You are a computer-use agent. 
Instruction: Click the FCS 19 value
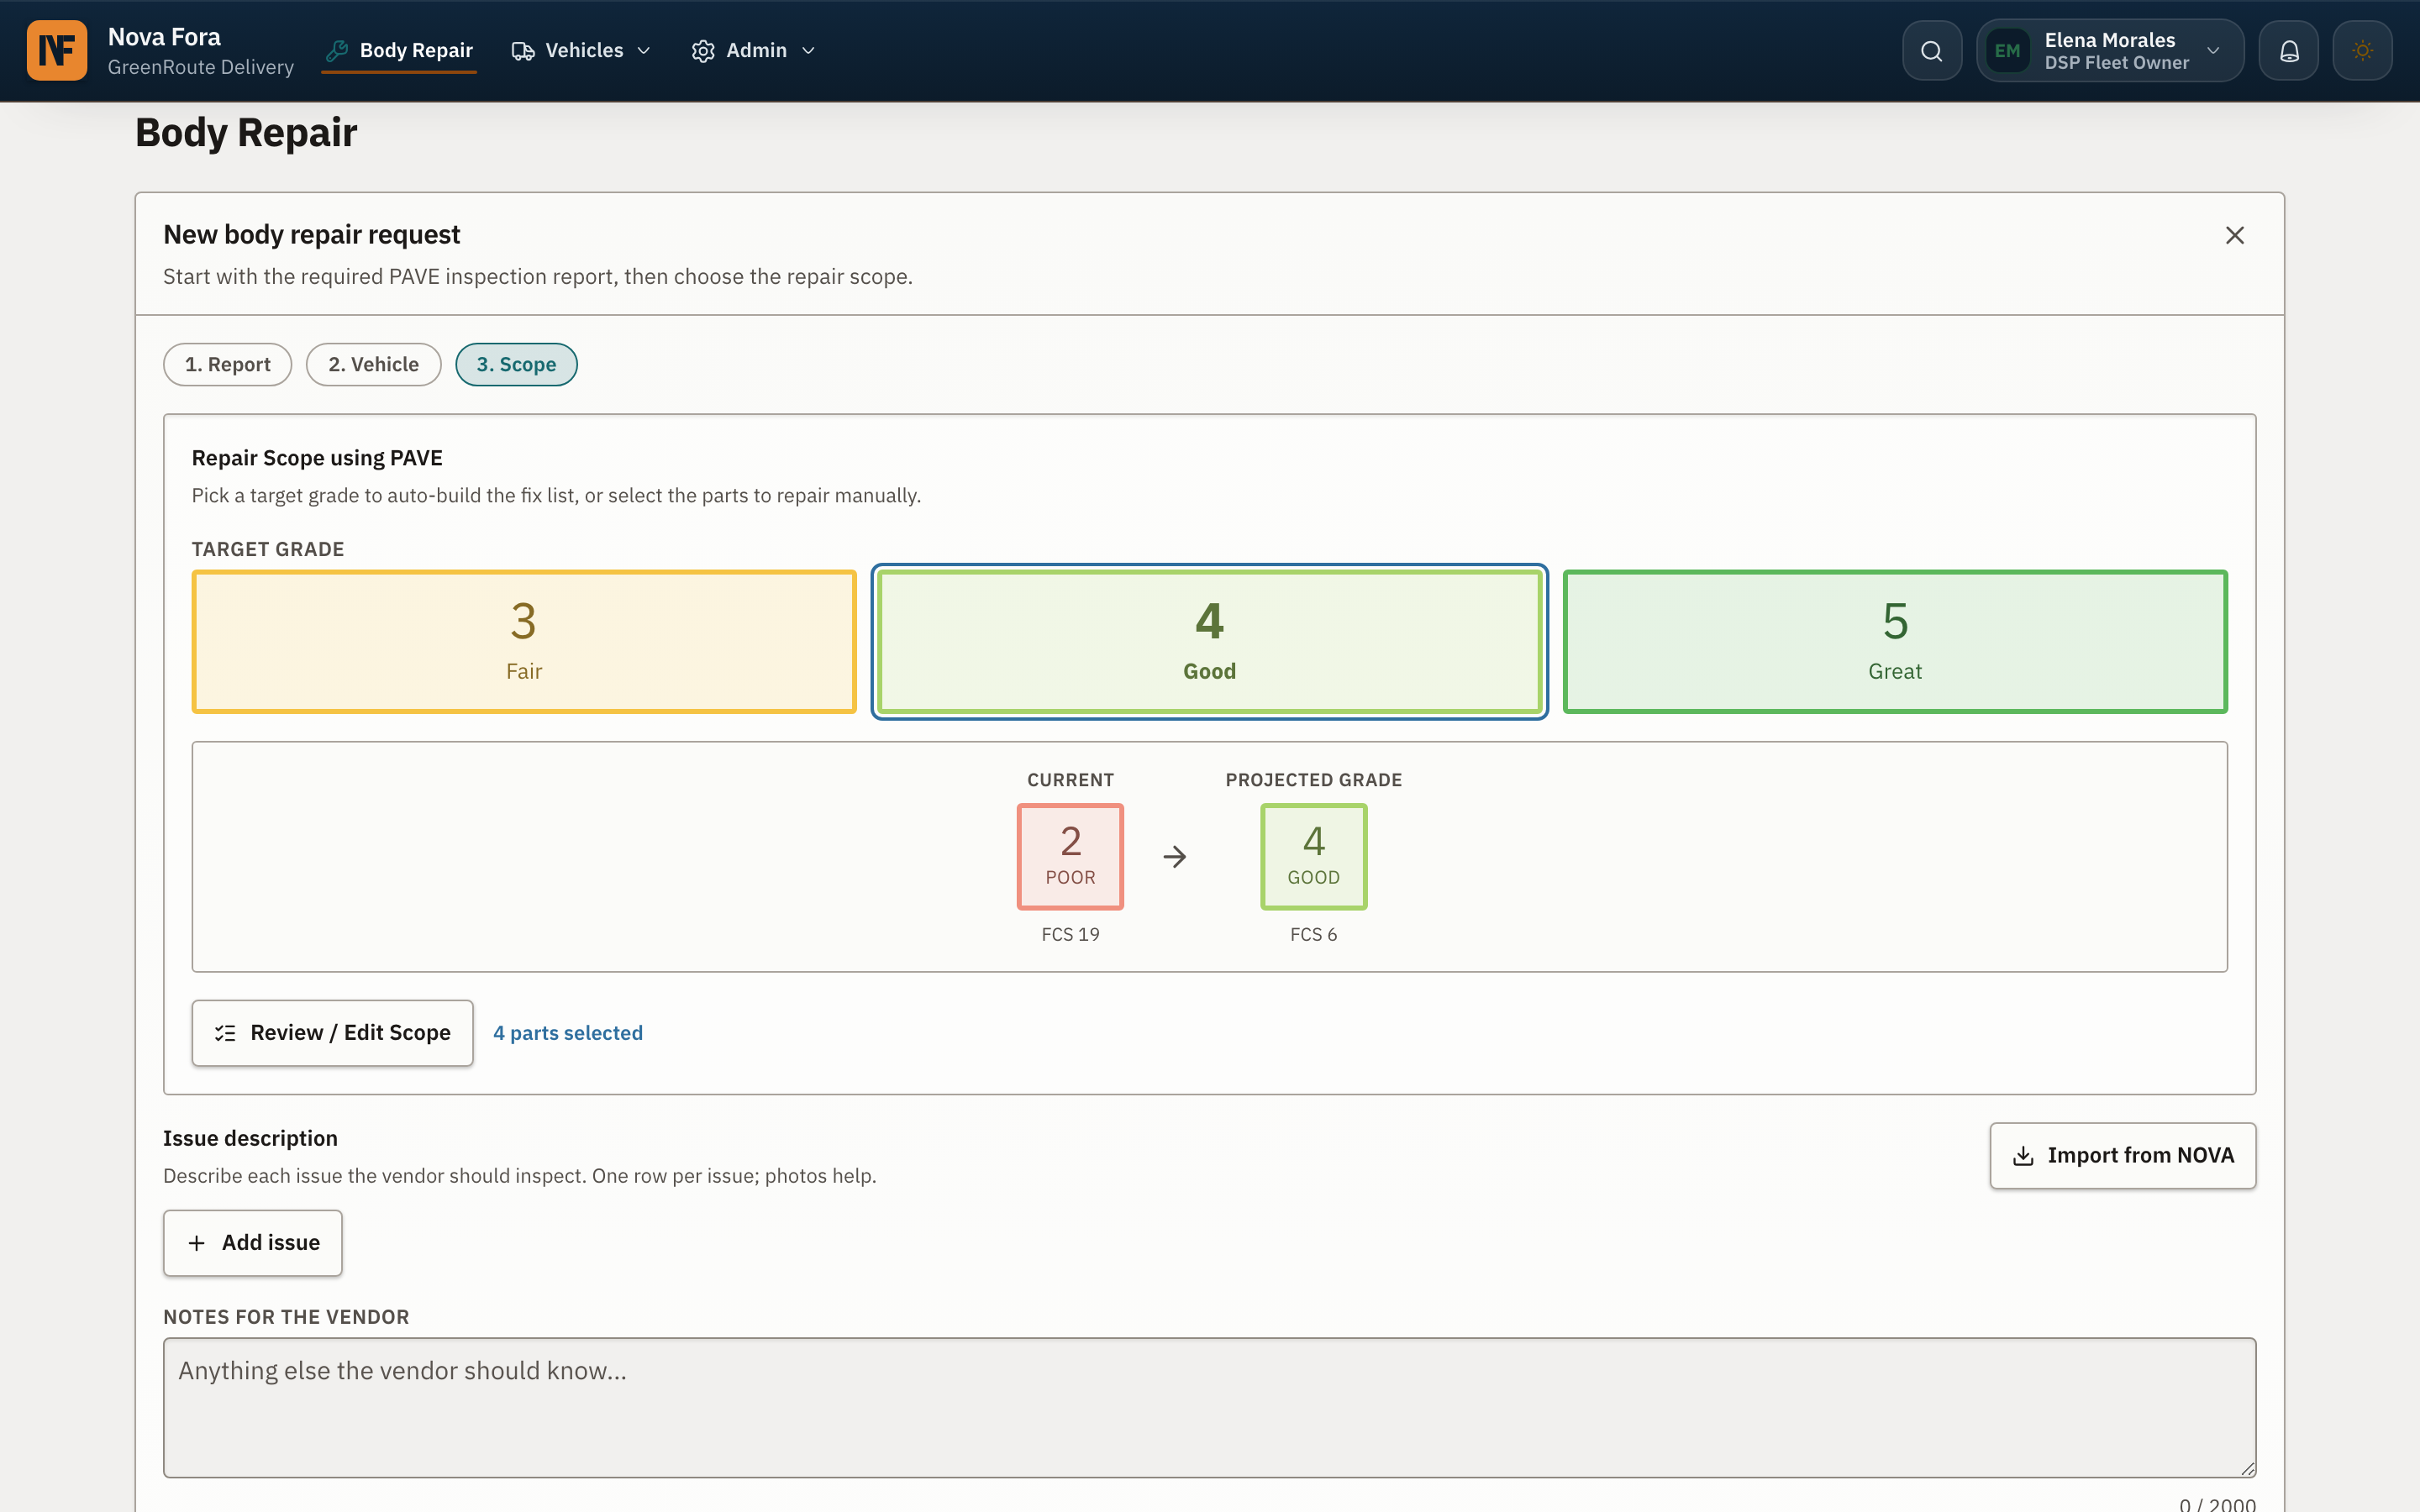[1070, 934]
